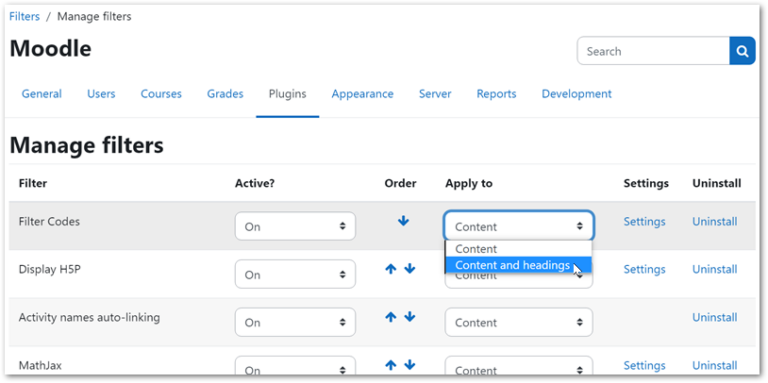Move MathJax filter down
The width and height of the screenshot is (768, 383).
pyautogui.click(x=410, y=365)
